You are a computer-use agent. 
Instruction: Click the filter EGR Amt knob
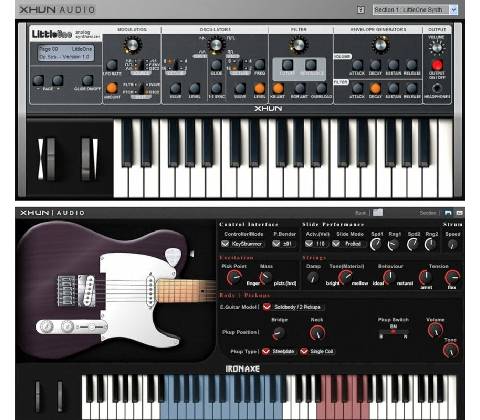click(300, 88)
